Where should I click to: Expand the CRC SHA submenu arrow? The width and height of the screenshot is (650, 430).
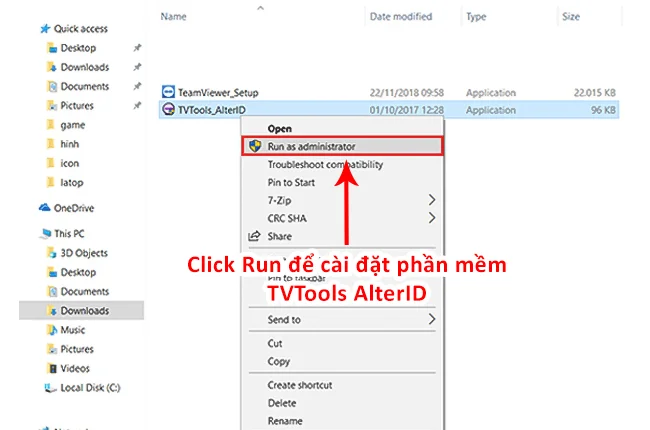432,218
